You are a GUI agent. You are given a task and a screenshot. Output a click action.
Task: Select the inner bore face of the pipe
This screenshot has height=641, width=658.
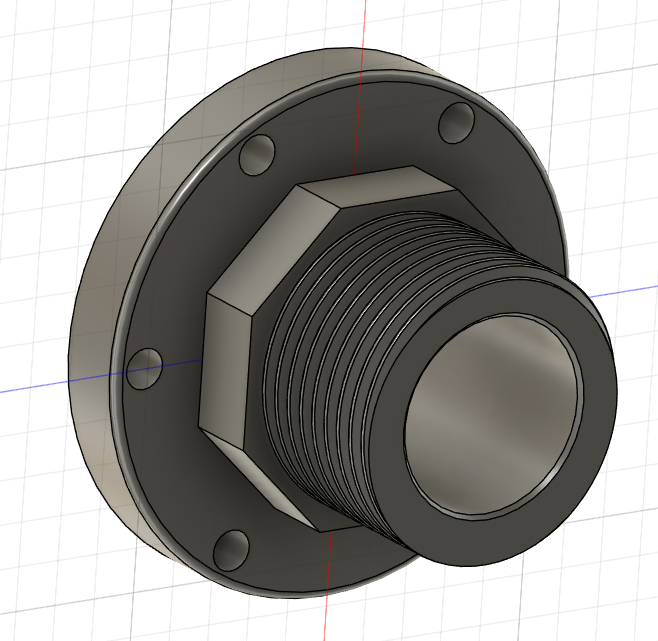[491, 413]
